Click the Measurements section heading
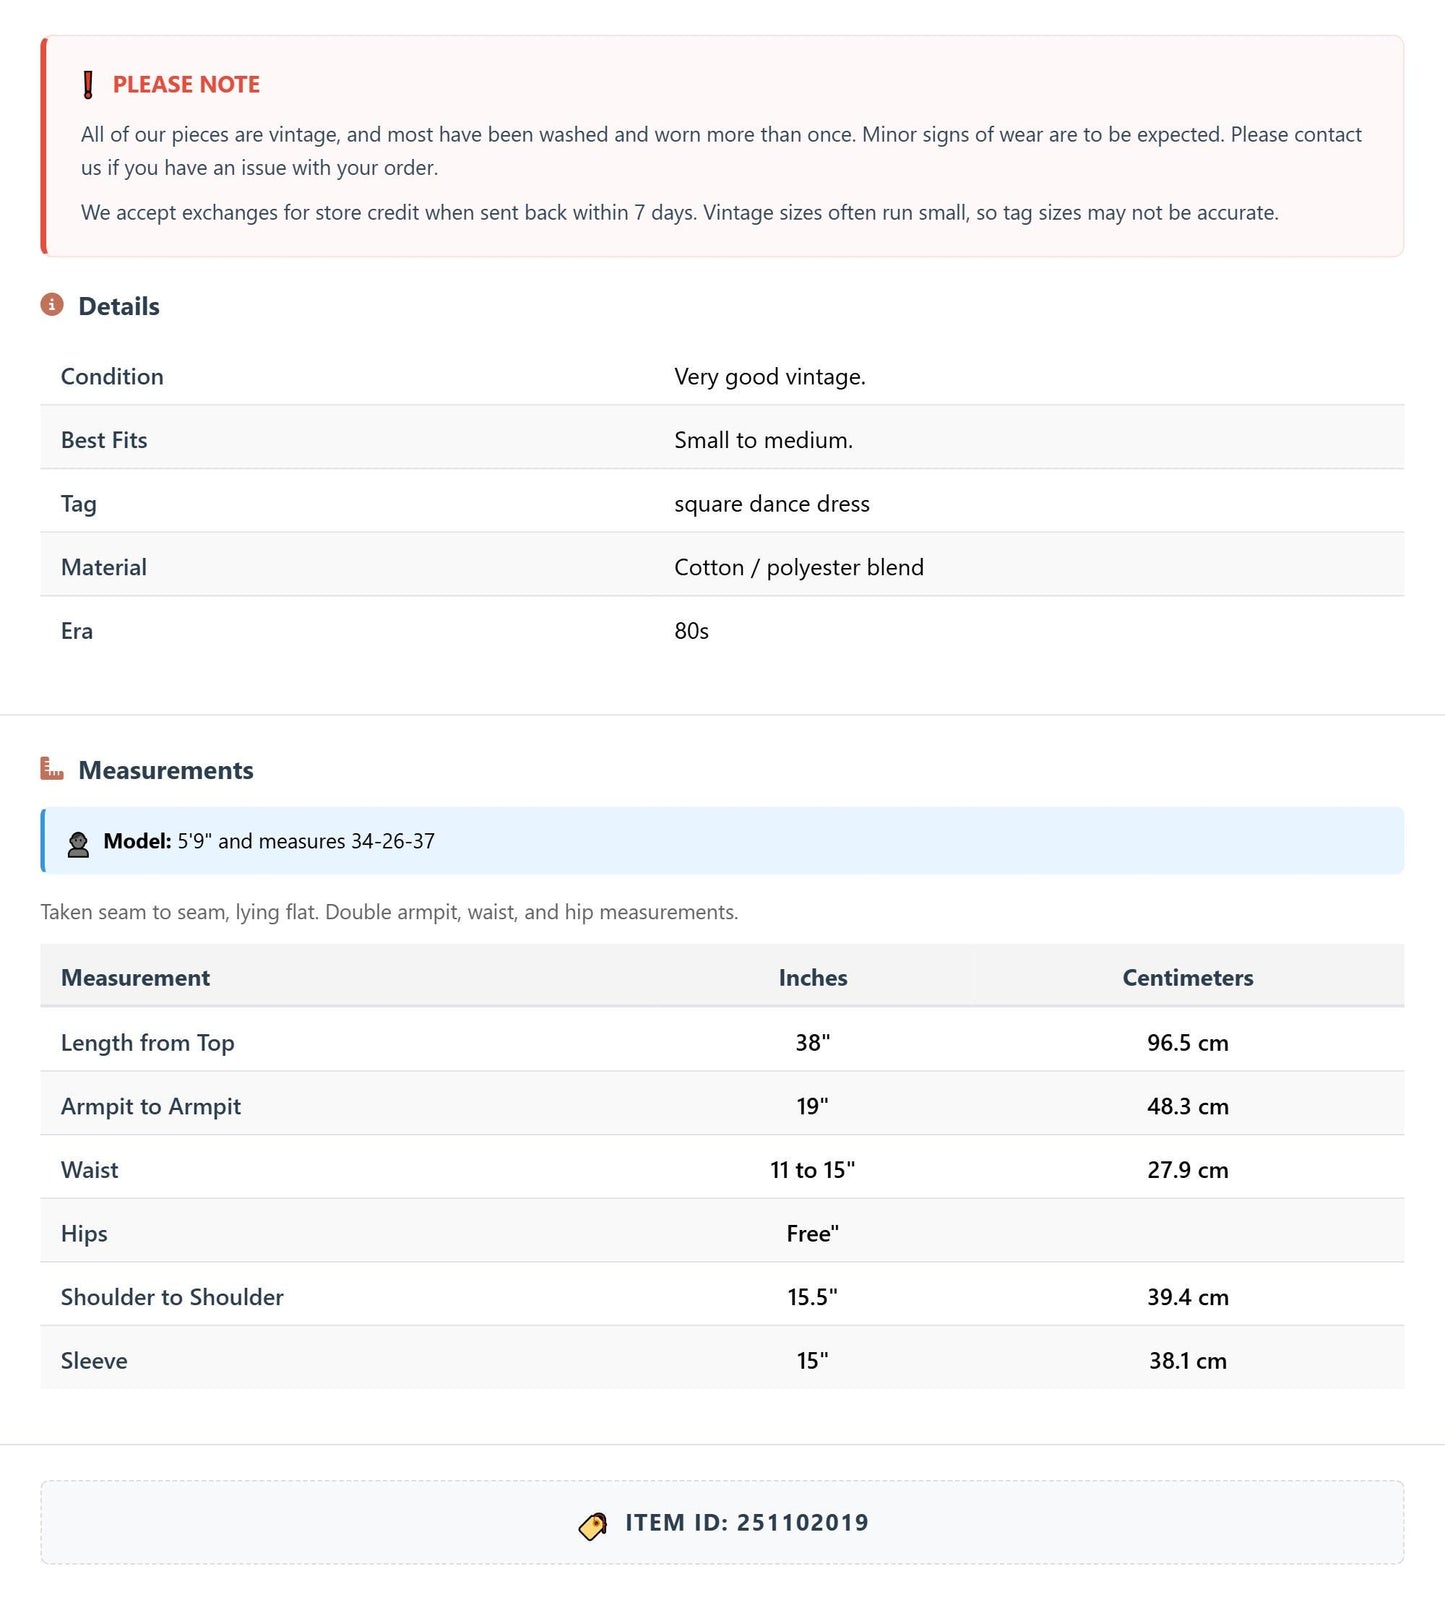The image size is (1445, 1600). pos(166,770)
